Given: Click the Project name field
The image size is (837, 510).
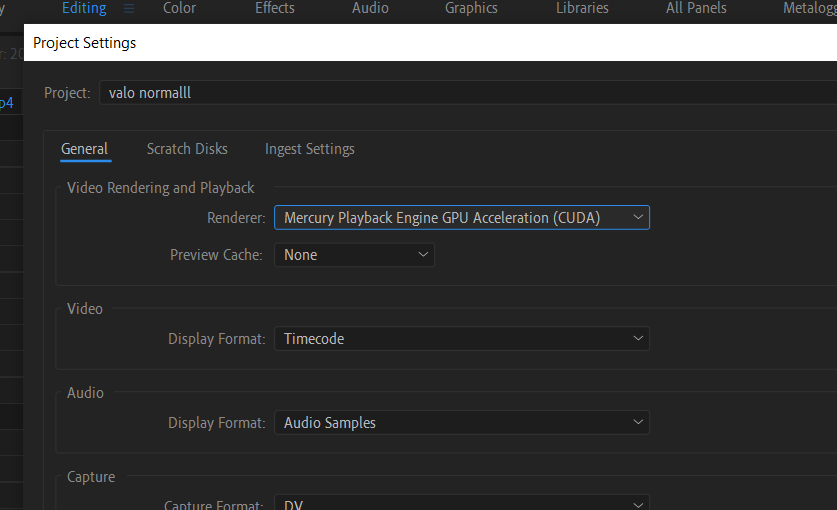Looking at the screenshot, I should (x=460, y=93).
